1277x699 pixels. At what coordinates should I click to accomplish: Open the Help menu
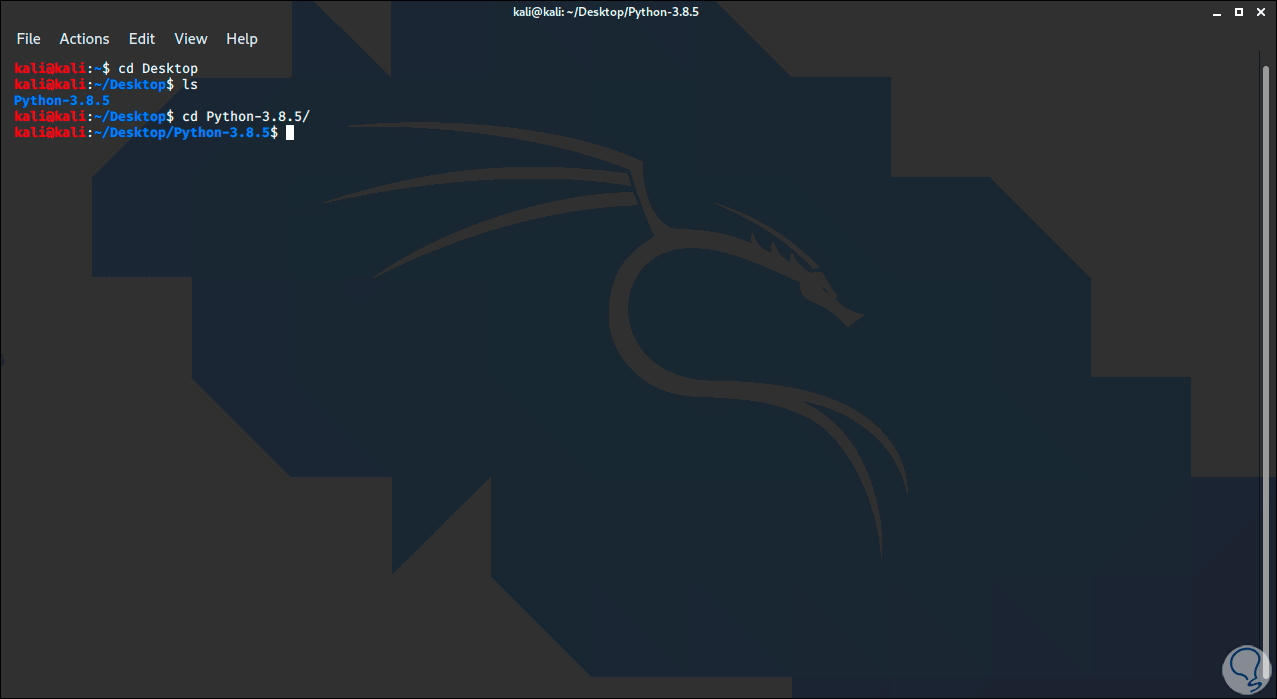[x=242, y=39]
